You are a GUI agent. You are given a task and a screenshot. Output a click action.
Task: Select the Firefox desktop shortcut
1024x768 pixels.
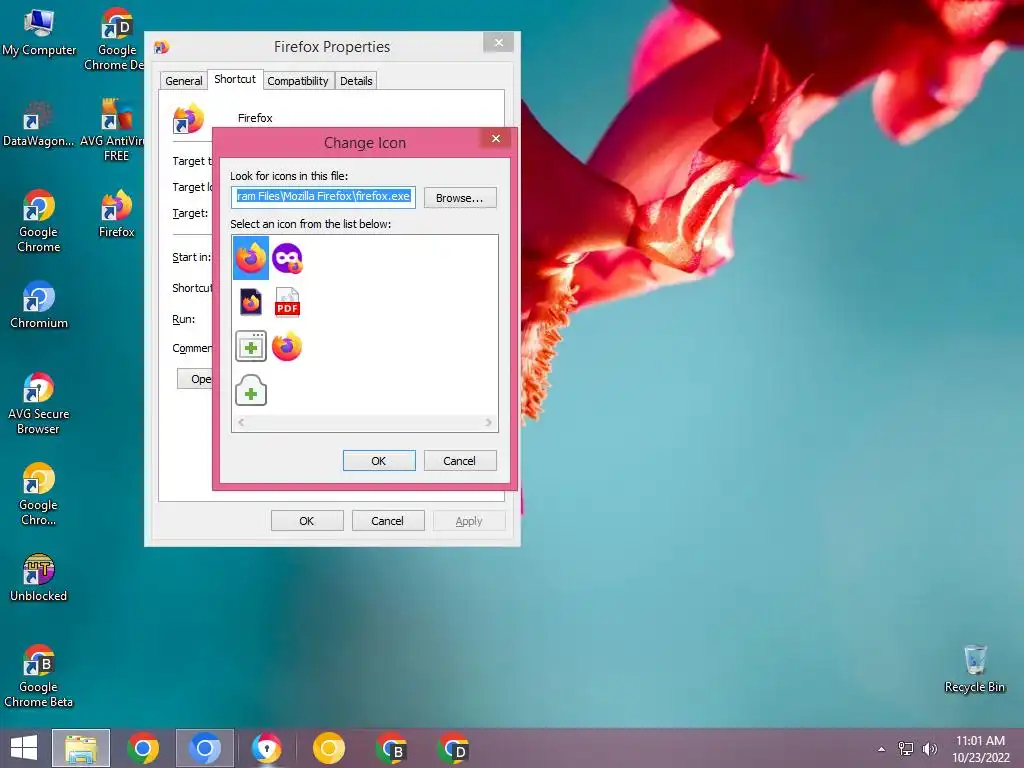pyautogui.click(x=116, y=214)
